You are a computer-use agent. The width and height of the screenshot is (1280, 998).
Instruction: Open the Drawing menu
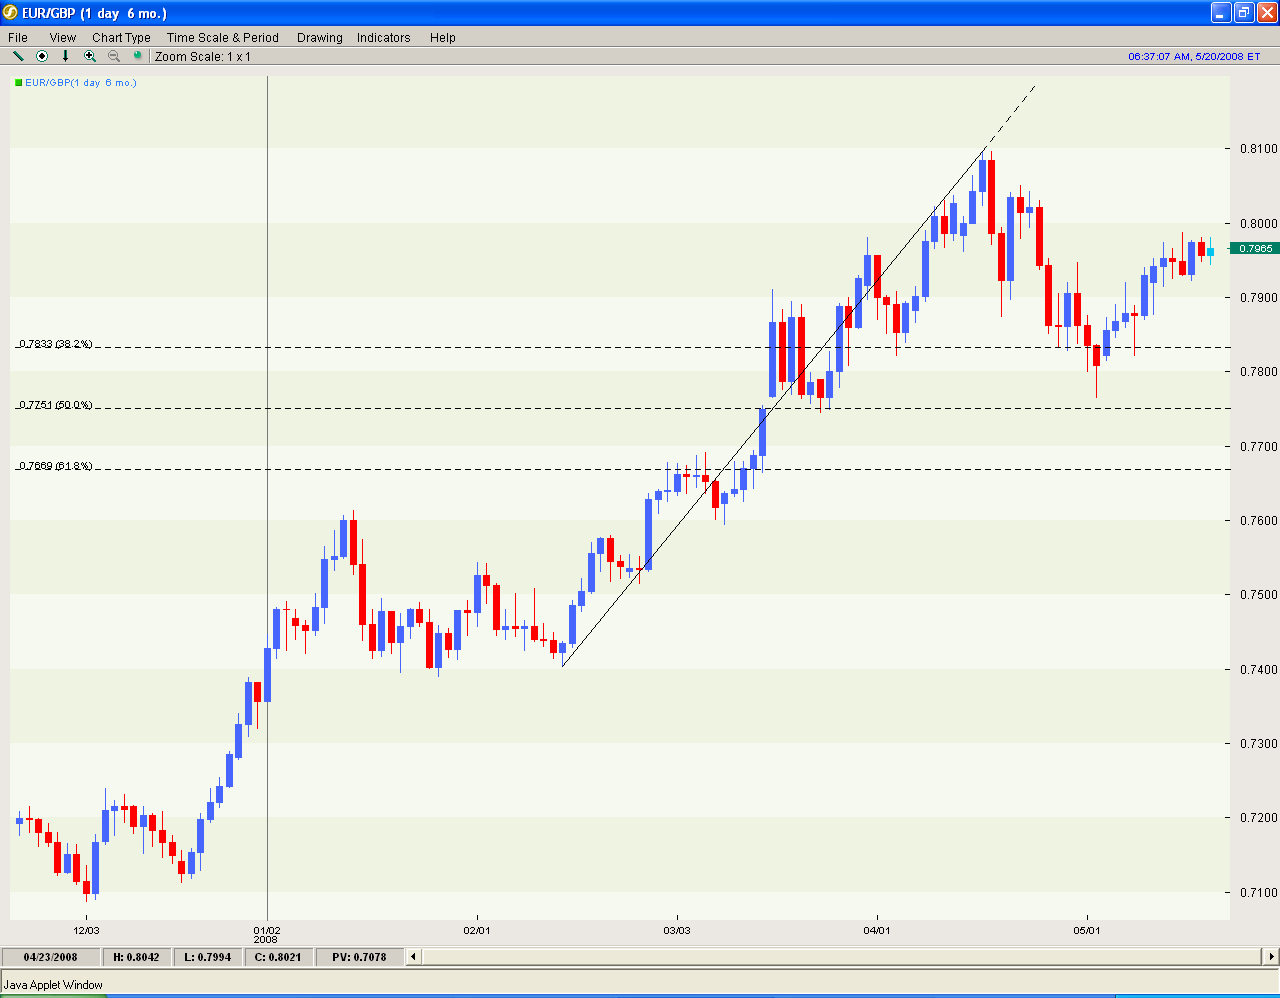pyautogui.click(x=320, y=38)
